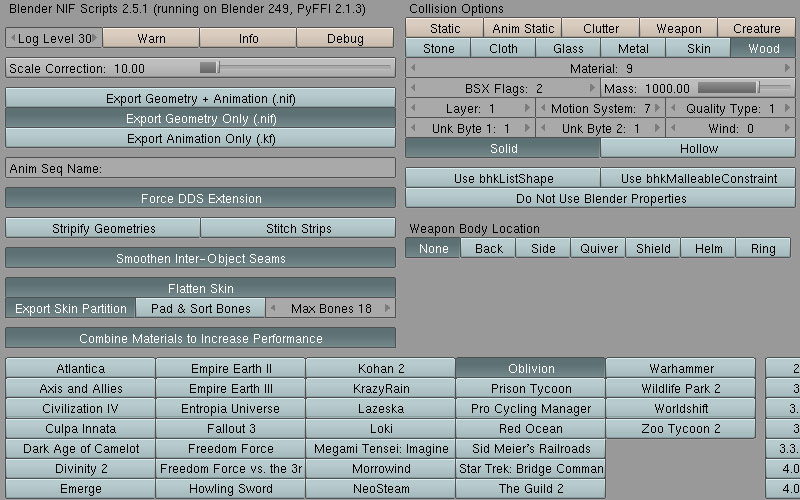Toggle Force DDS Extension

point(200,198)
